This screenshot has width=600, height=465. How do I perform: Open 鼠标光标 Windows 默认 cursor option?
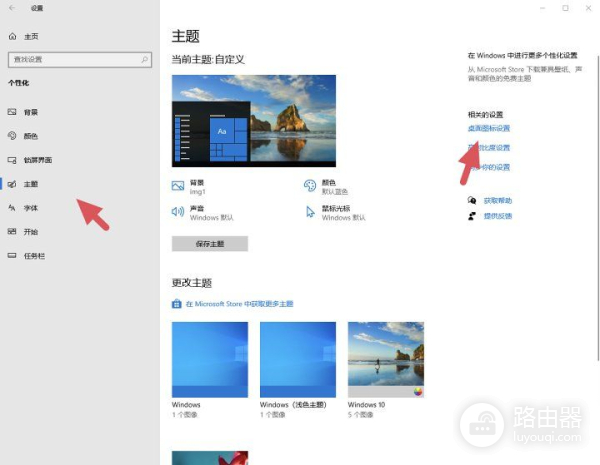336,213
